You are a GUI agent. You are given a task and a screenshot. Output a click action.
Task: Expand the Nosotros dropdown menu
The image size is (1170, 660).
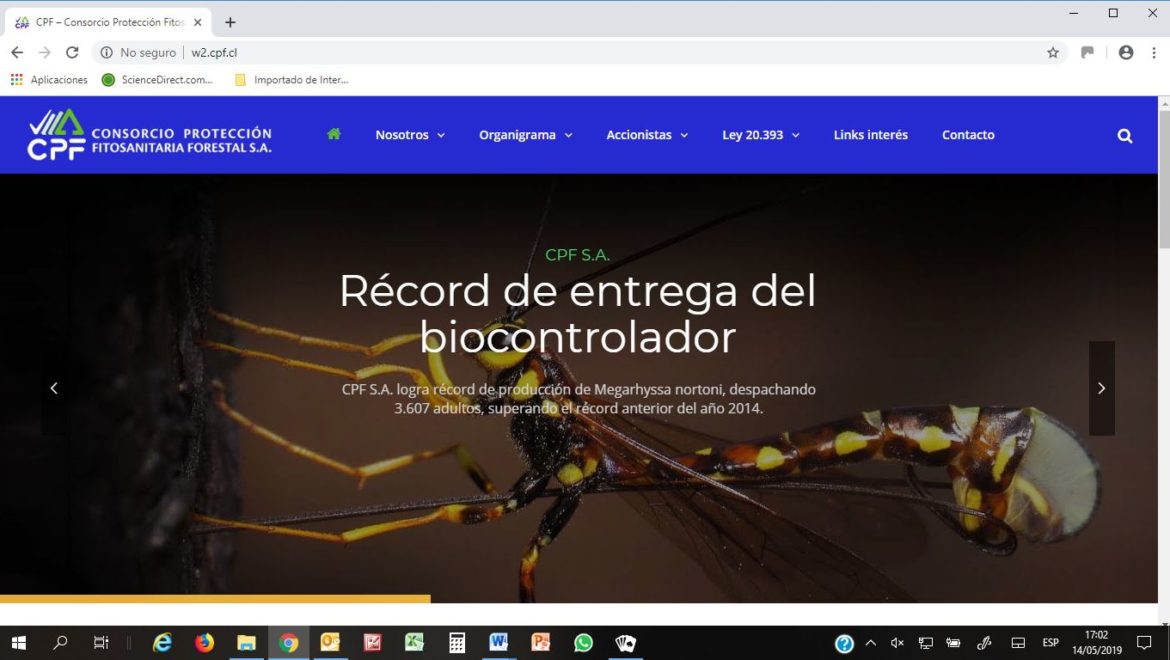(410, 135)
